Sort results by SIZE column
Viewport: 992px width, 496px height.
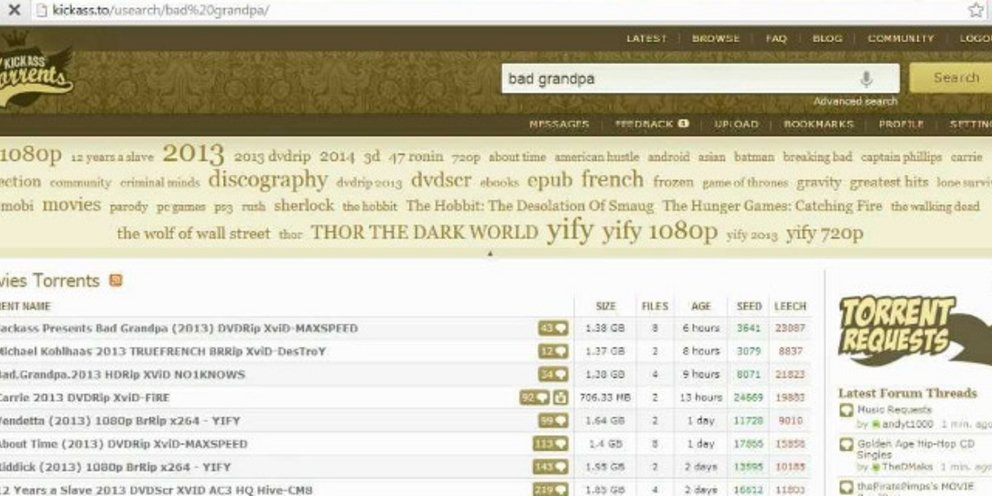605,306
